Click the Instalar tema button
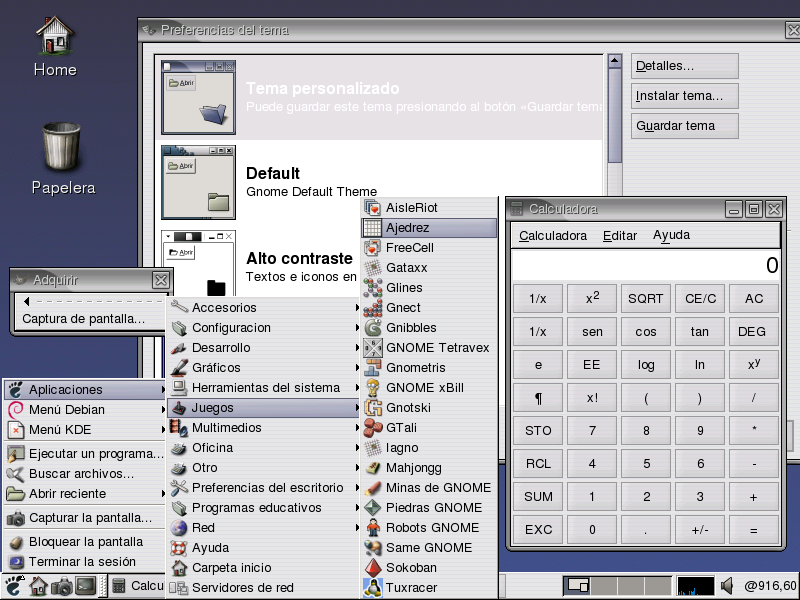The height and width of the screenshot is (600, 800). pyautogui.click(x=686, y=96)
